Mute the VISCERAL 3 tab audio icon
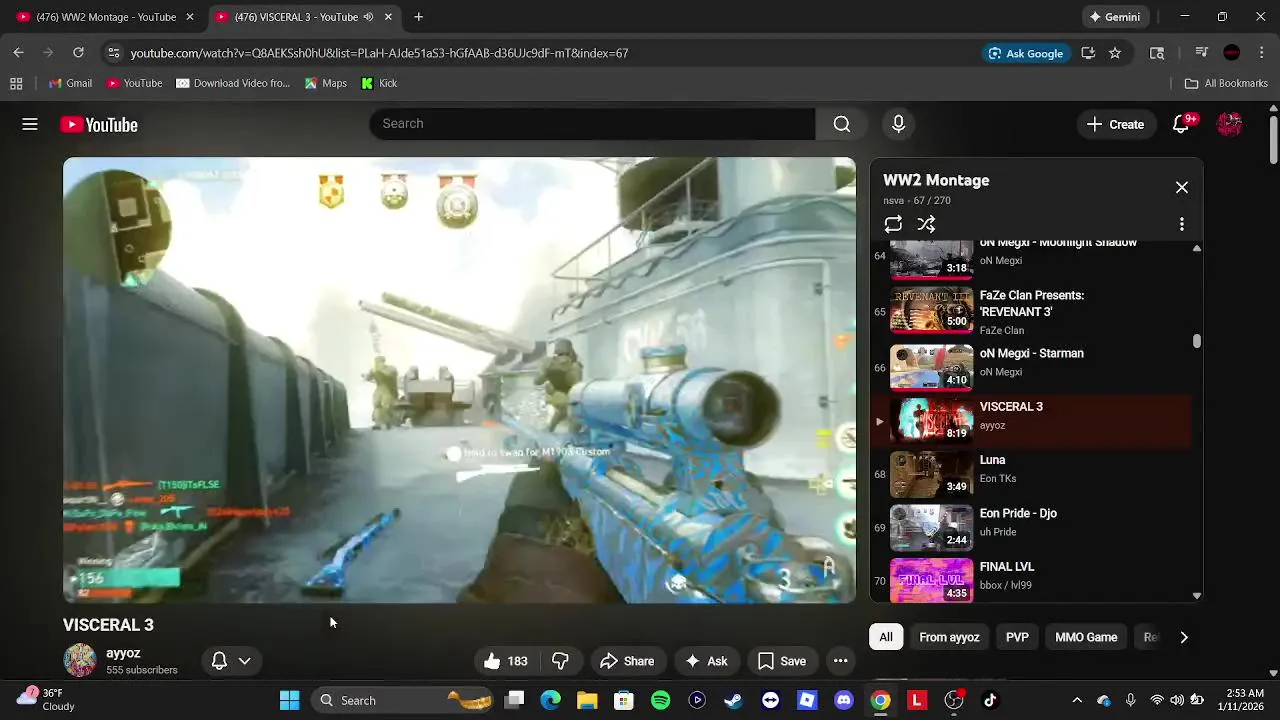 tap(368, 17)
